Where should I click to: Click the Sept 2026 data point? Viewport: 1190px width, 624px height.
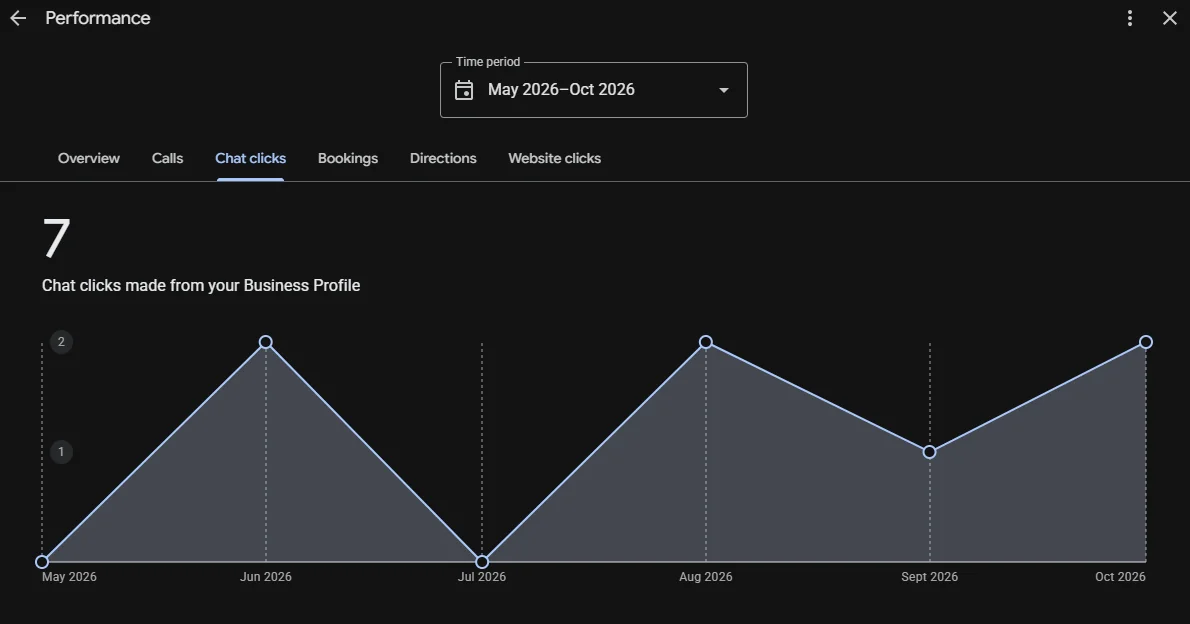[930, 452]
